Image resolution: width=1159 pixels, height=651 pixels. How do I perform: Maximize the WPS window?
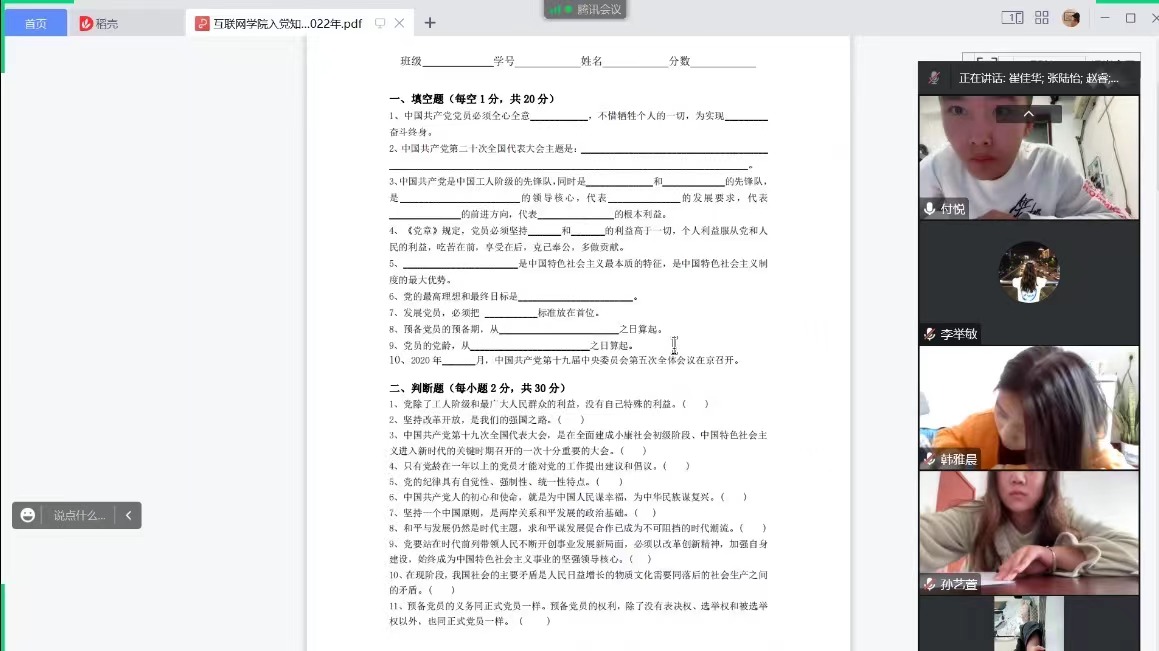1130,18
